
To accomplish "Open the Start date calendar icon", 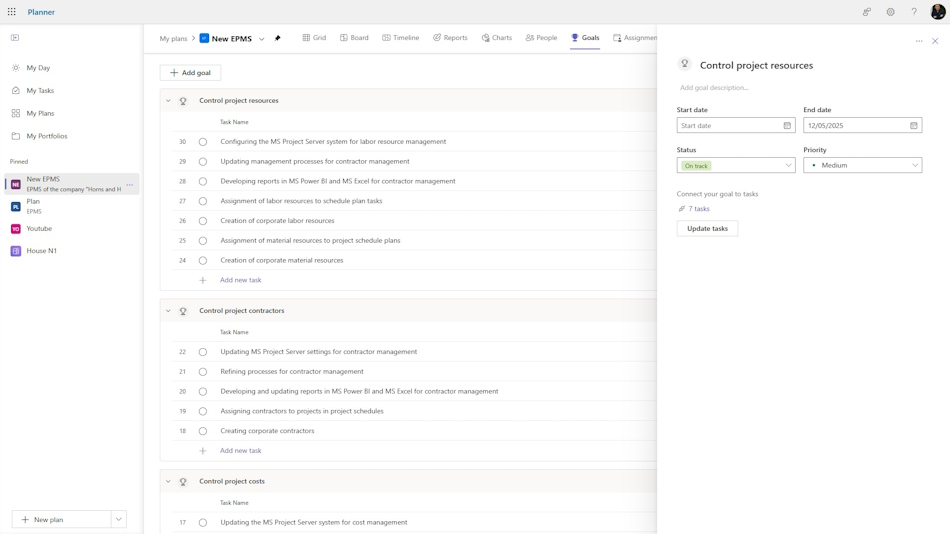I will [x=787, y=125].
